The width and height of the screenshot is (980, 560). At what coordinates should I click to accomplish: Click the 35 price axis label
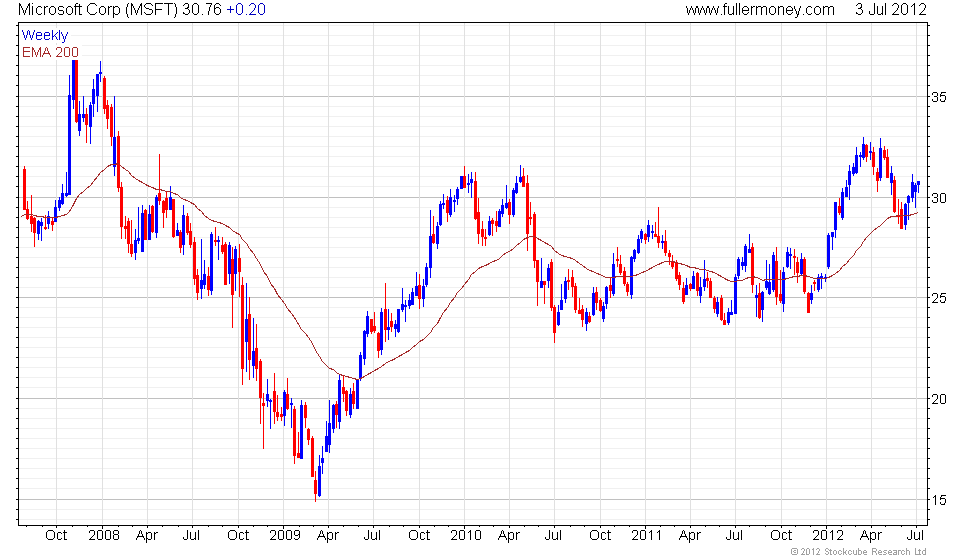(939, 98)
